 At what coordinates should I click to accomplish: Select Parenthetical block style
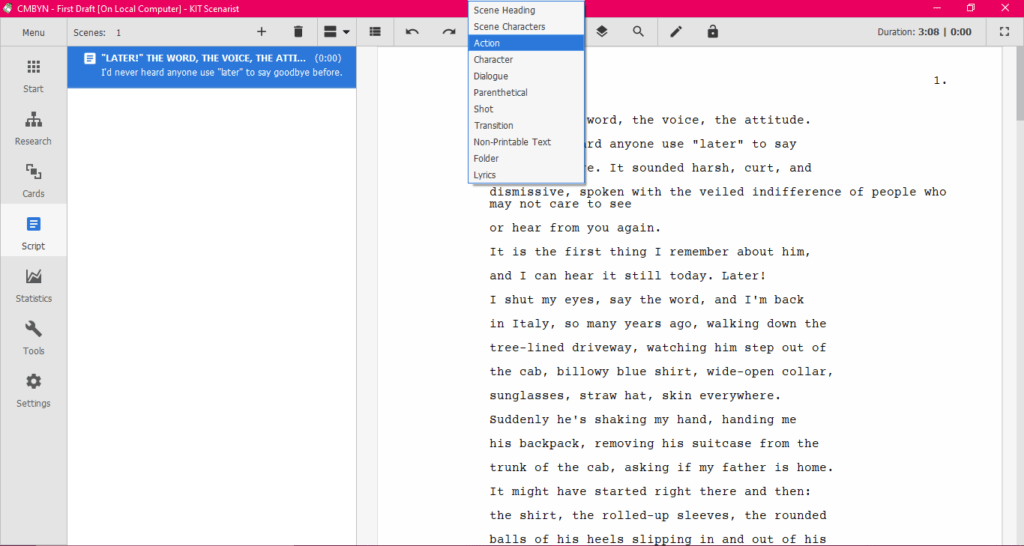(x=526, y=93)
